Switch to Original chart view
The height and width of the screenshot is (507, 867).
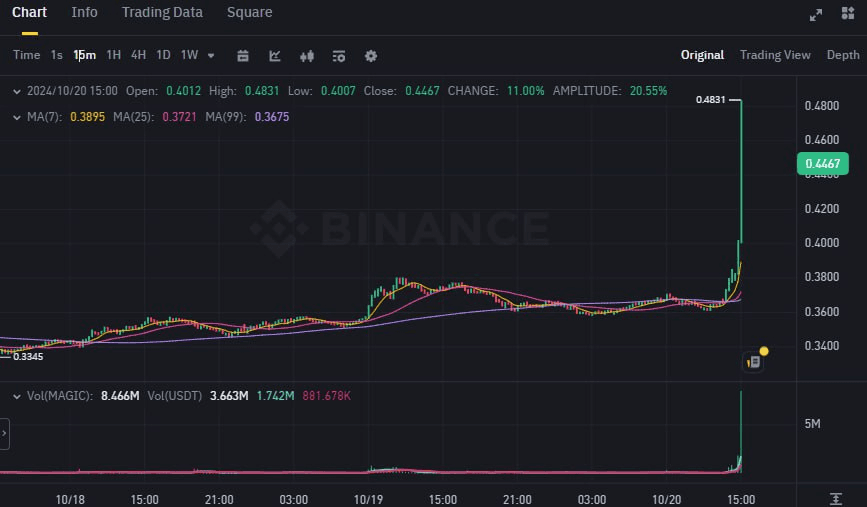coord(702,55)
